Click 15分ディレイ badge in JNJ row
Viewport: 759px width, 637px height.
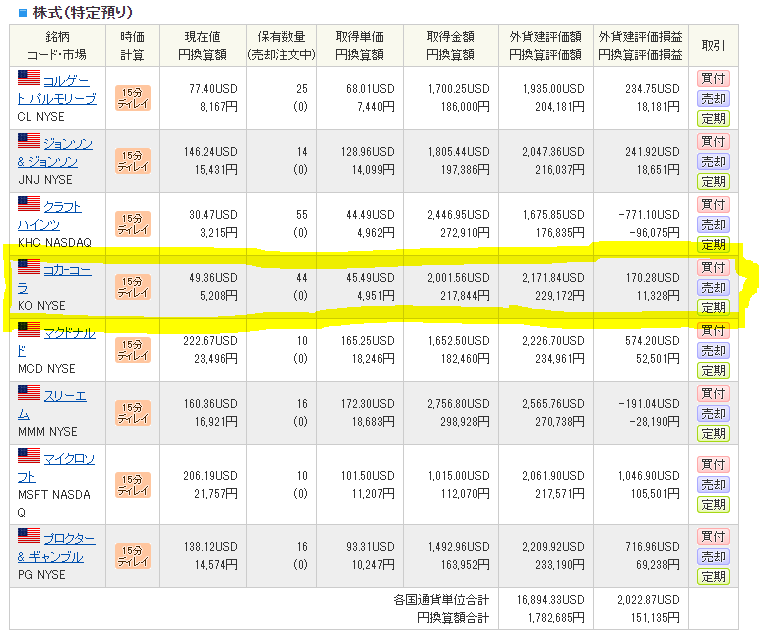(x=133, y=161)
